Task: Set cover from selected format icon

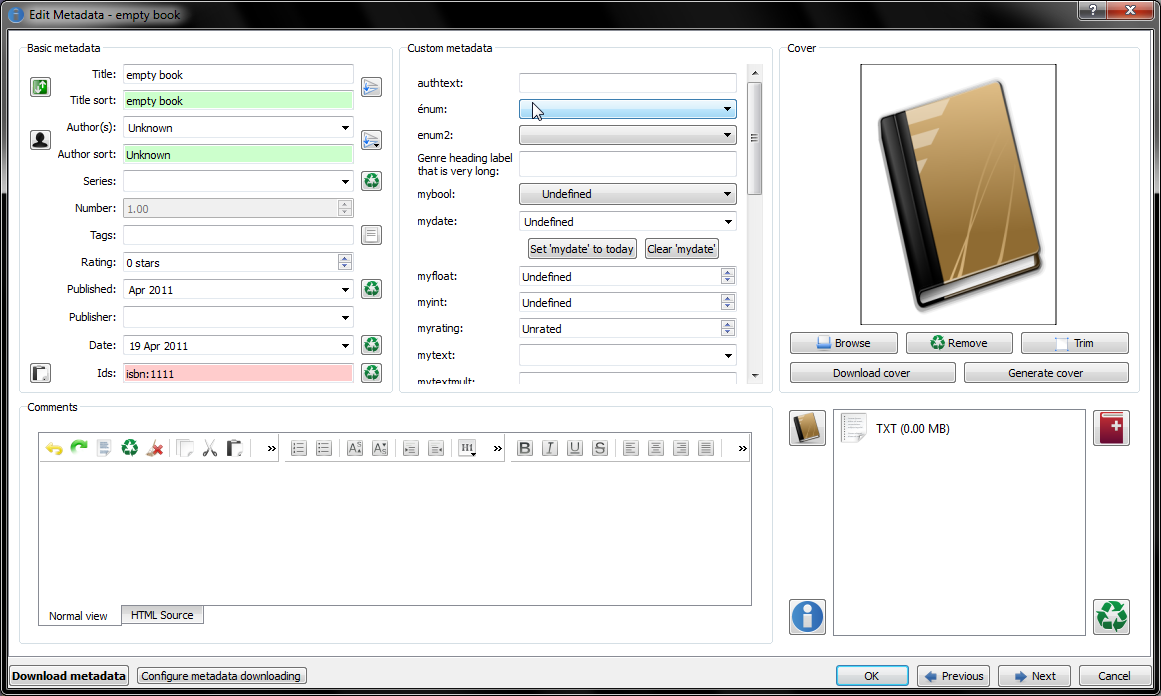Action: [x=807, y=428]
